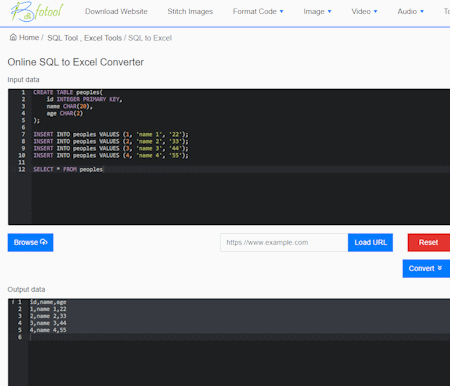450x386 pixels.
Task: Expand the Image dropdown menu
Action: tap(317, 11)
